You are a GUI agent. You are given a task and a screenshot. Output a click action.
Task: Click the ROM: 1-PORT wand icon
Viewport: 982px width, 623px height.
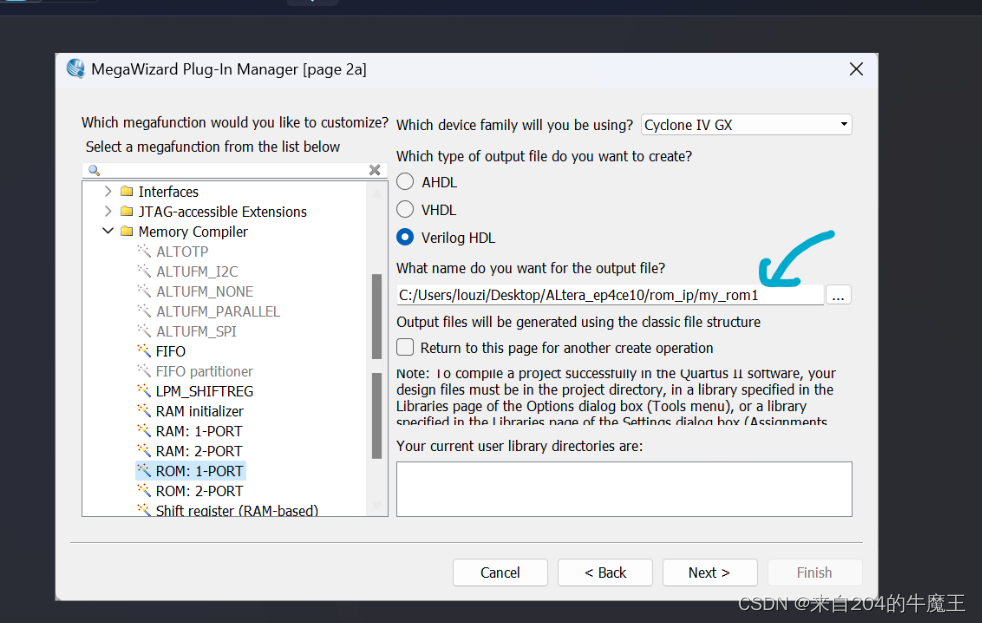coord(144,471)
